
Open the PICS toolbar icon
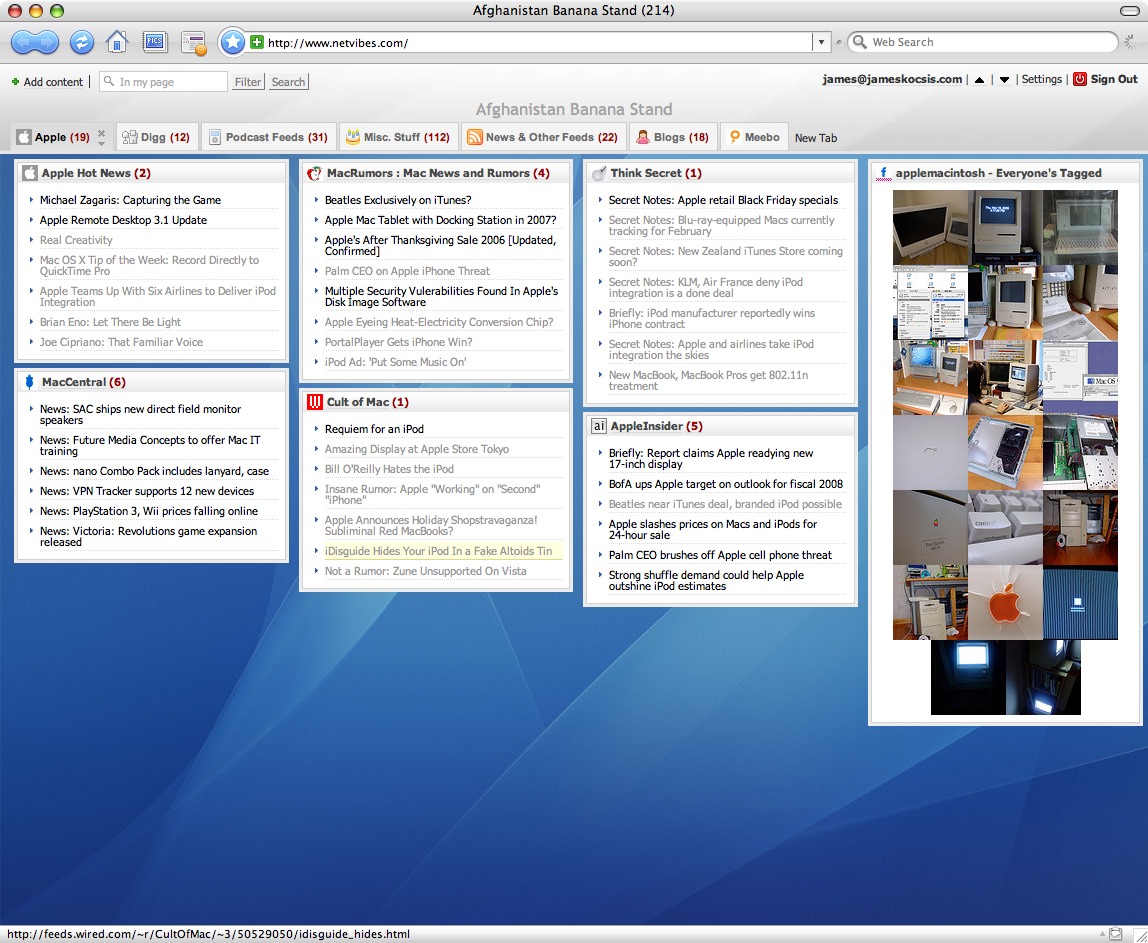[154, 42]
